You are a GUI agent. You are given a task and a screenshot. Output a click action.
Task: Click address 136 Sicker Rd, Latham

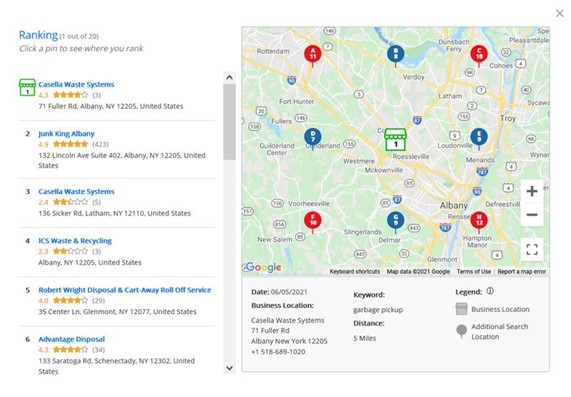coord(115,213)
